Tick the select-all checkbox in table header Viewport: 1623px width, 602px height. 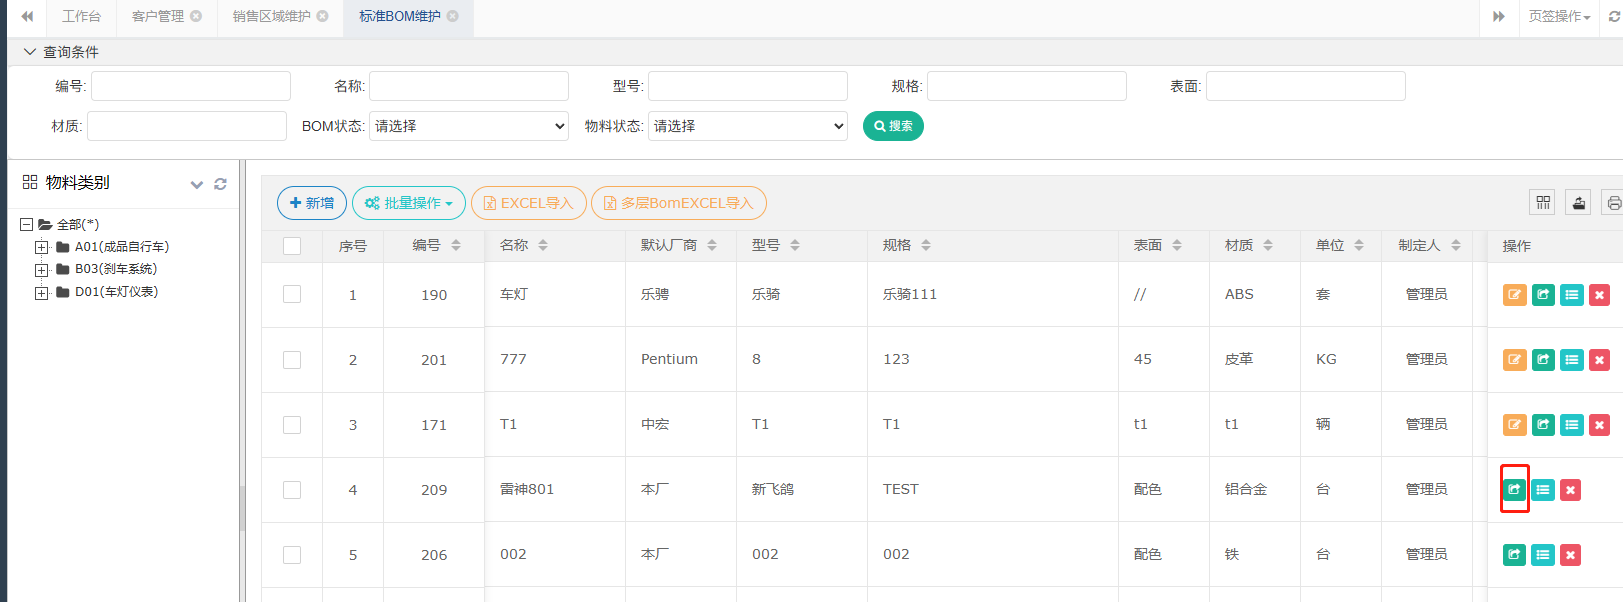click(292, 246)
